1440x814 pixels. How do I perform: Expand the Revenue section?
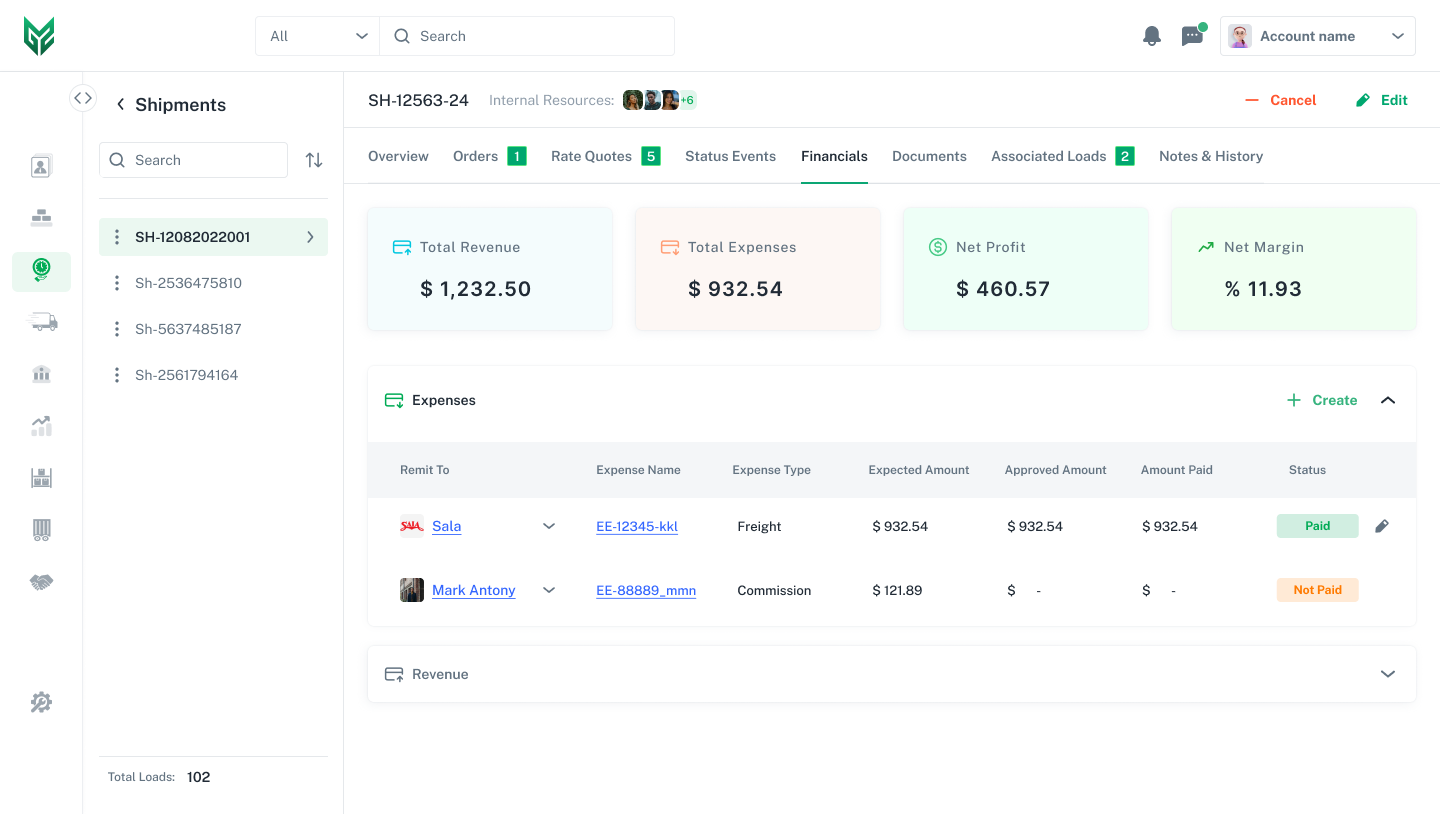coord(1388,674)
